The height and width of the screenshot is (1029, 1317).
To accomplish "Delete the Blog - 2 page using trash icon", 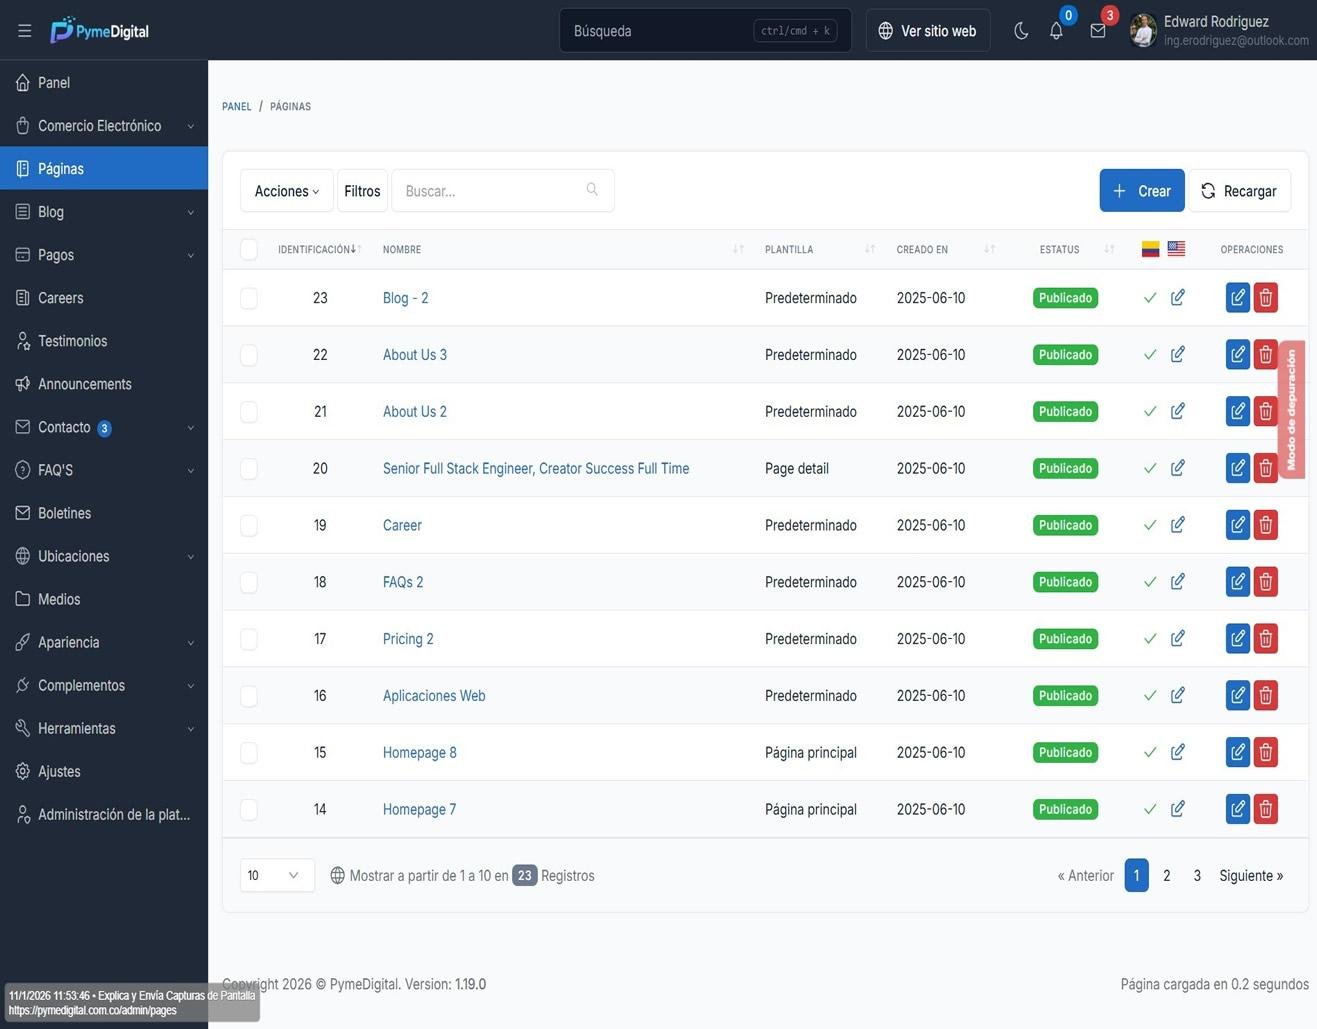I will tap(1264, 296).
